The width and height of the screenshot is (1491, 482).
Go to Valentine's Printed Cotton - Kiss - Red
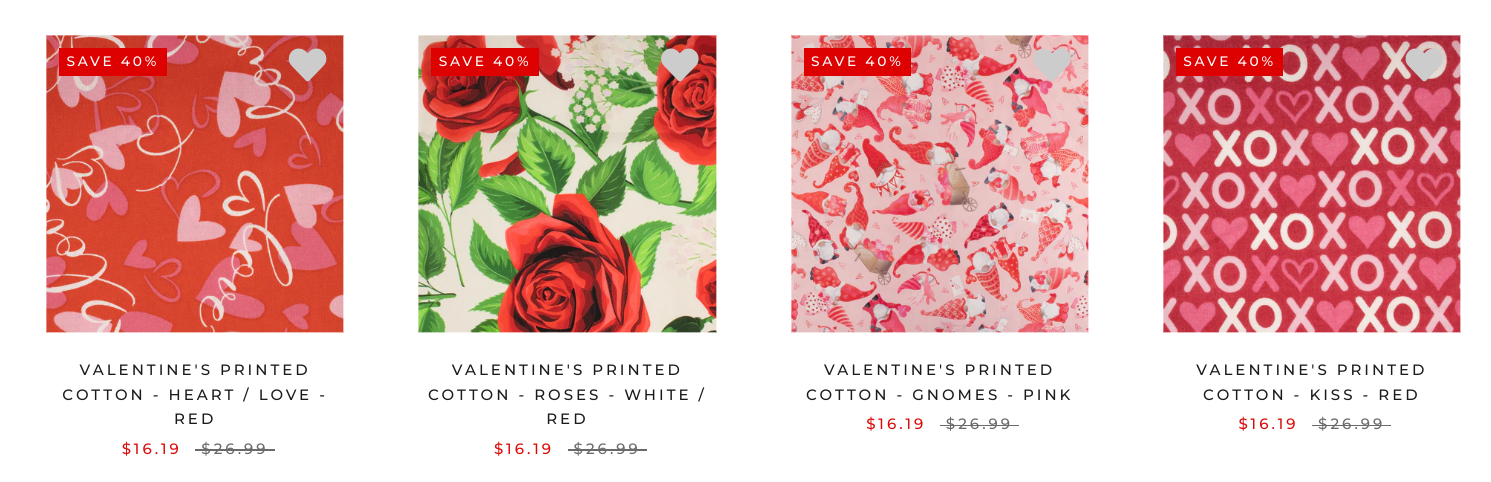click(x=1311, y=382)
